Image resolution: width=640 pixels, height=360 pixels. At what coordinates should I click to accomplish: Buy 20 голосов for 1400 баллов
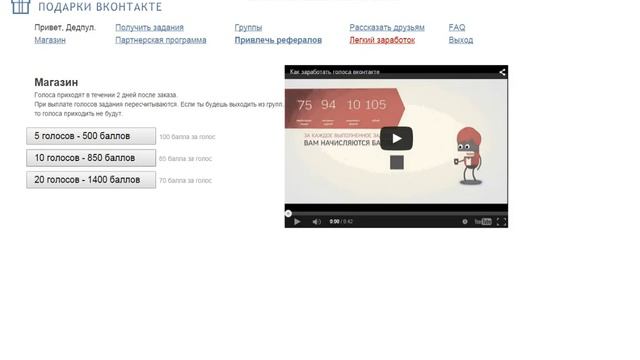91,180
